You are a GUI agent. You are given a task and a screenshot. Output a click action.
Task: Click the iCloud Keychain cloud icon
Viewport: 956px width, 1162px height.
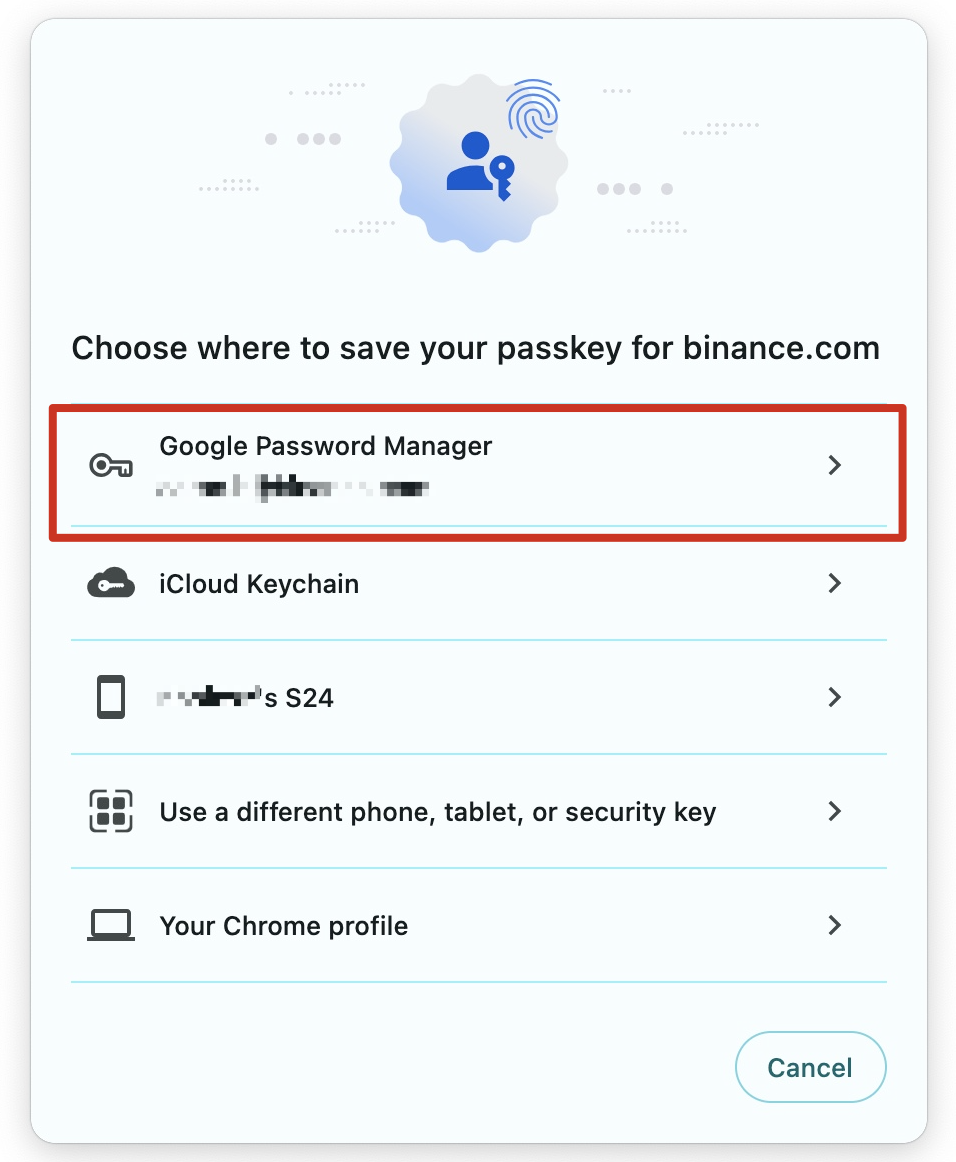pos(110,583)
